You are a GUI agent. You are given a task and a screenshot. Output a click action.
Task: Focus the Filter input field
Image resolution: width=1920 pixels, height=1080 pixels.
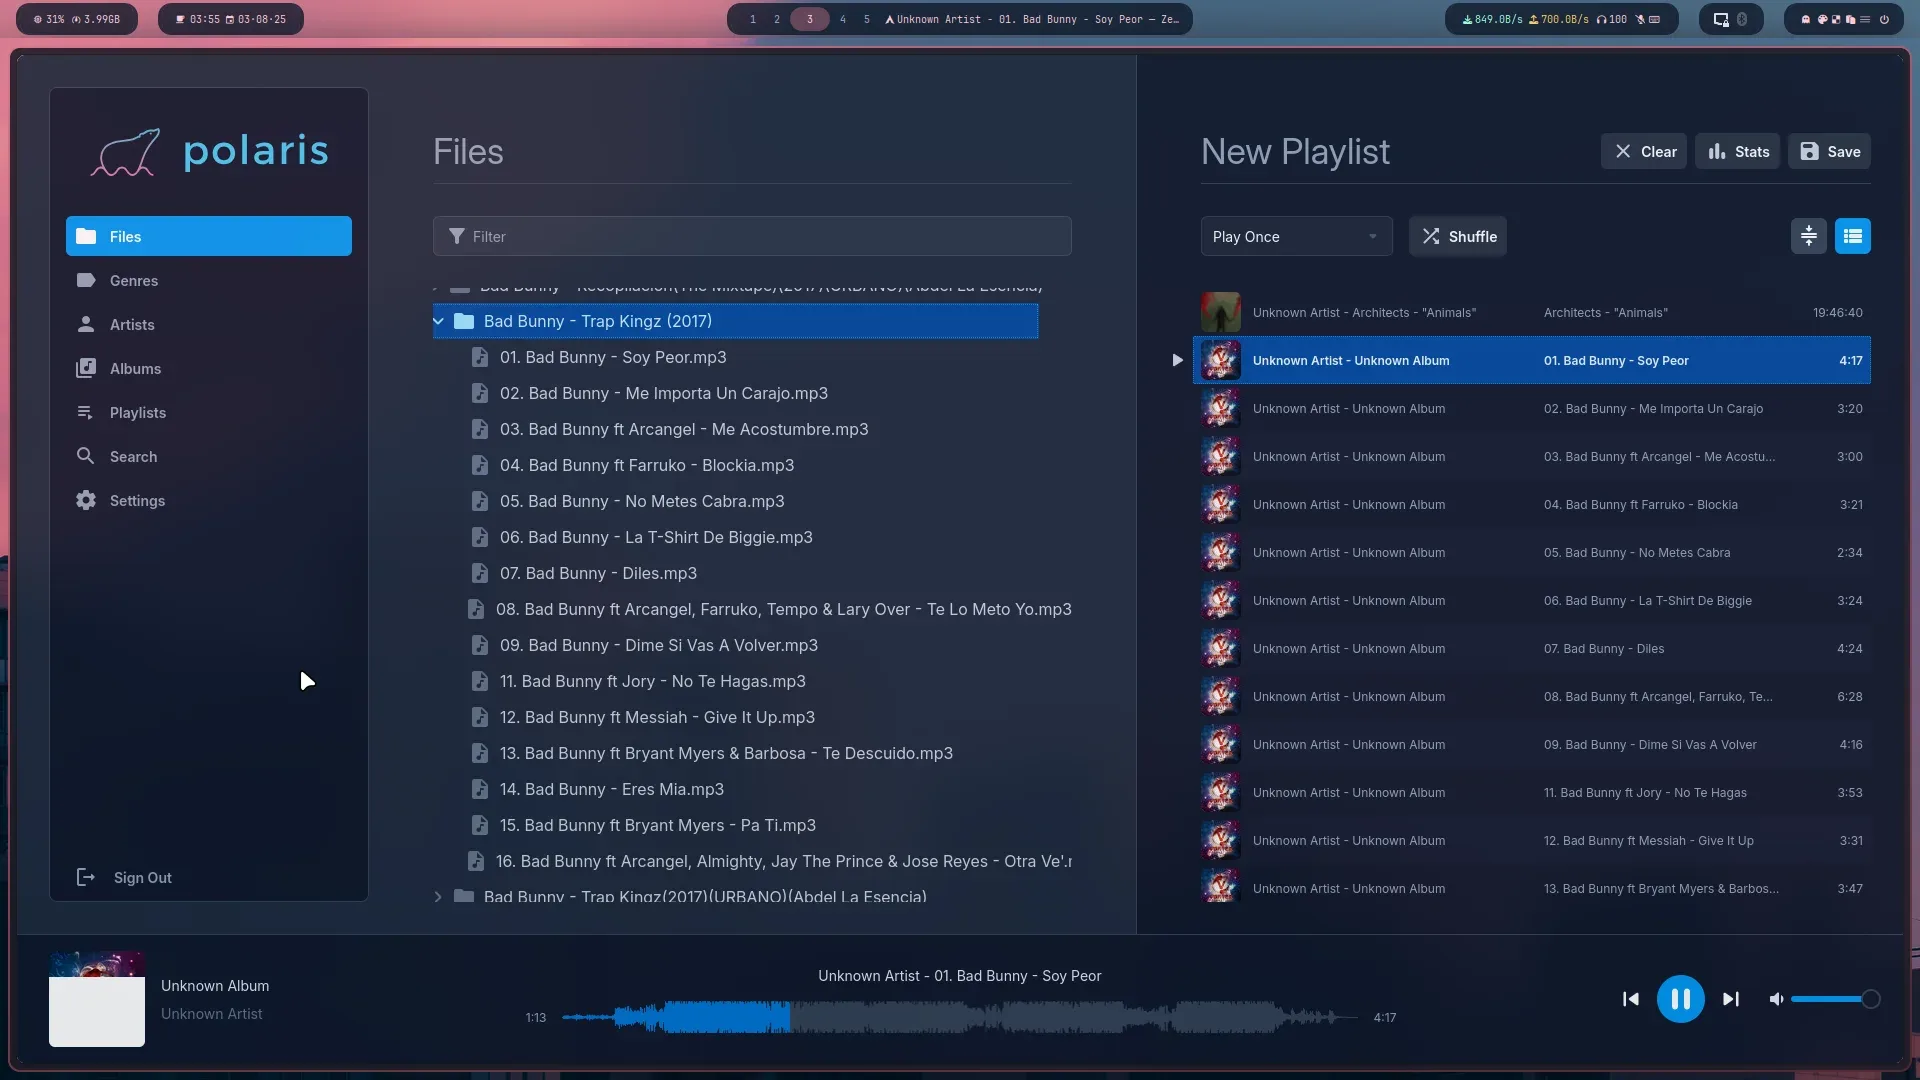click(752, 236)
